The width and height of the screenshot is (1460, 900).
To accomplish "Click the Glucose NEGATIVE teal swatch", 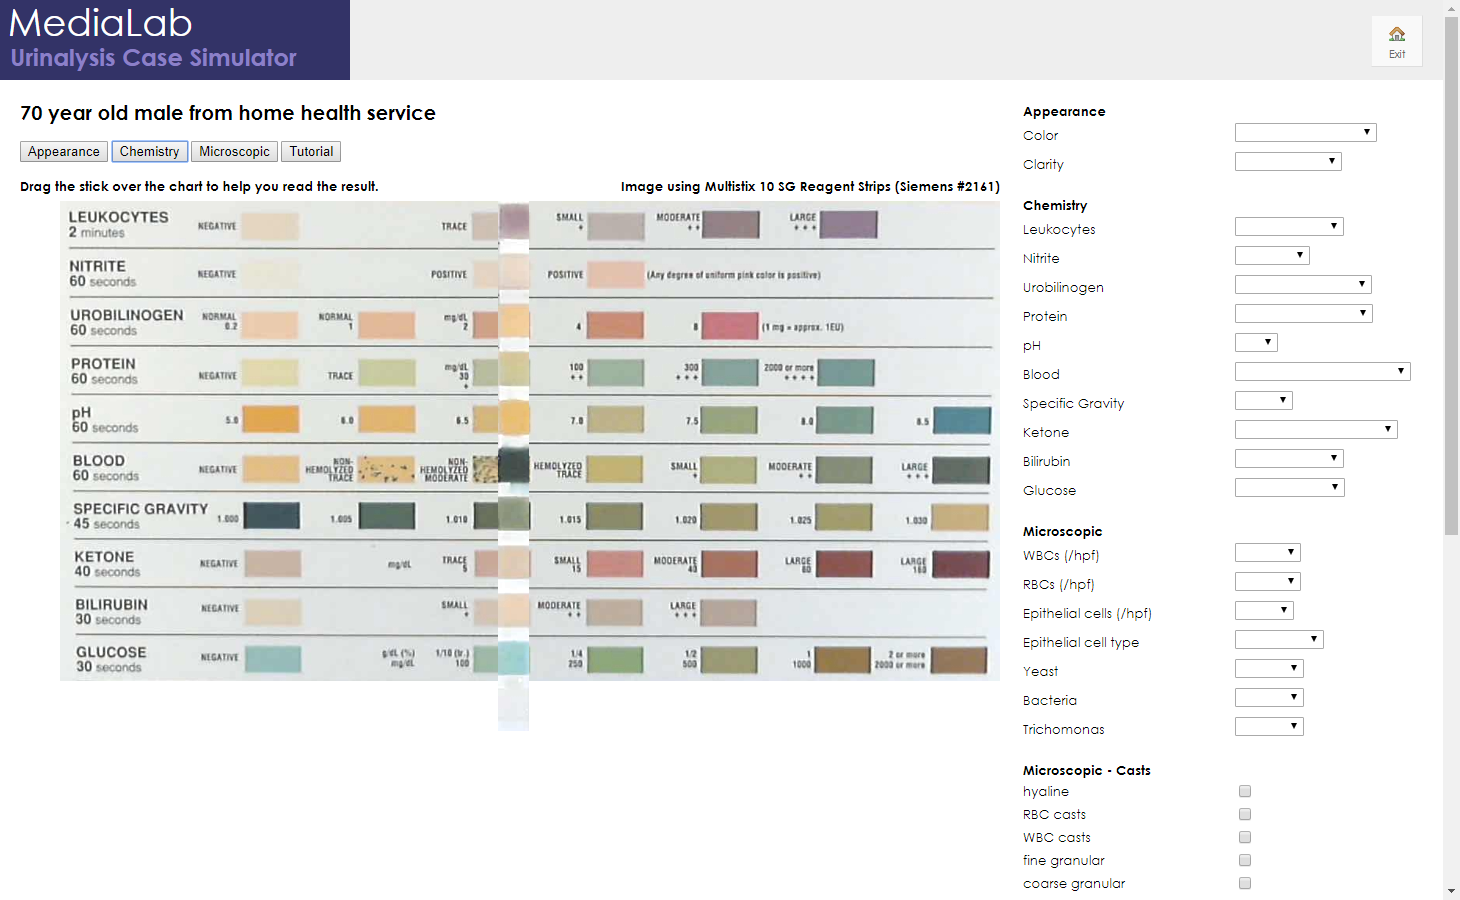I will coord(273,659).
